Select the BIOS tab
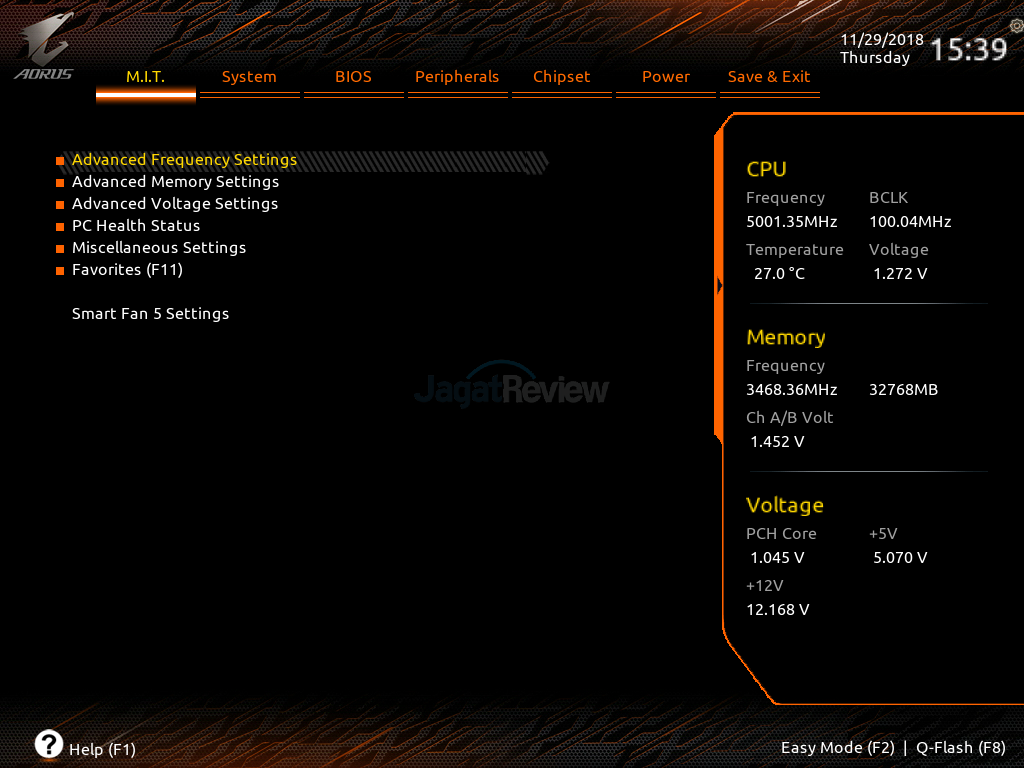The width and height of the screenshot is (1024, 768). tap(353, 77)
